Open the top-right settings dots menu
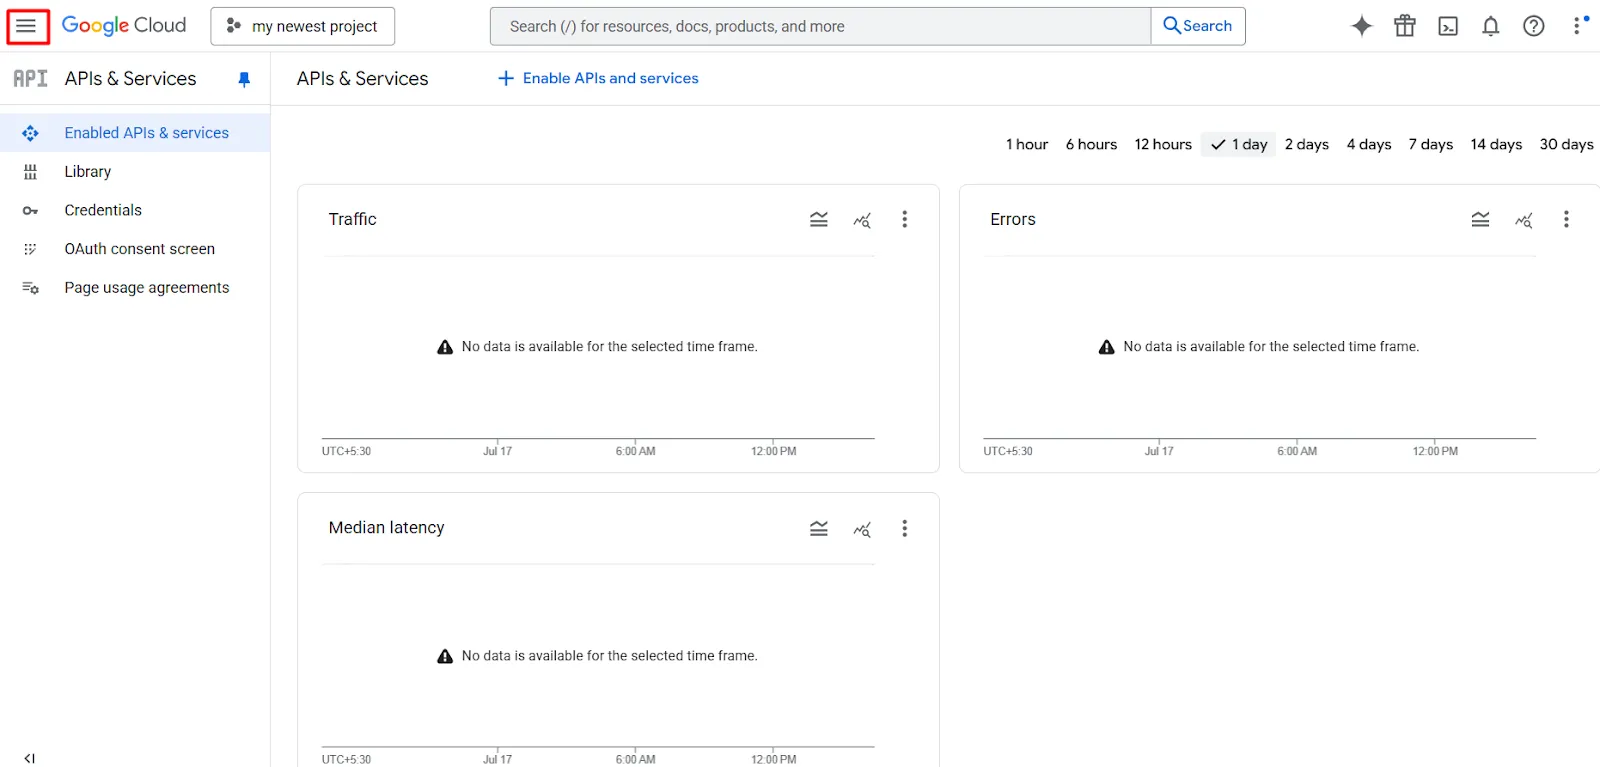The image size is (1600, 767). 1579,25
